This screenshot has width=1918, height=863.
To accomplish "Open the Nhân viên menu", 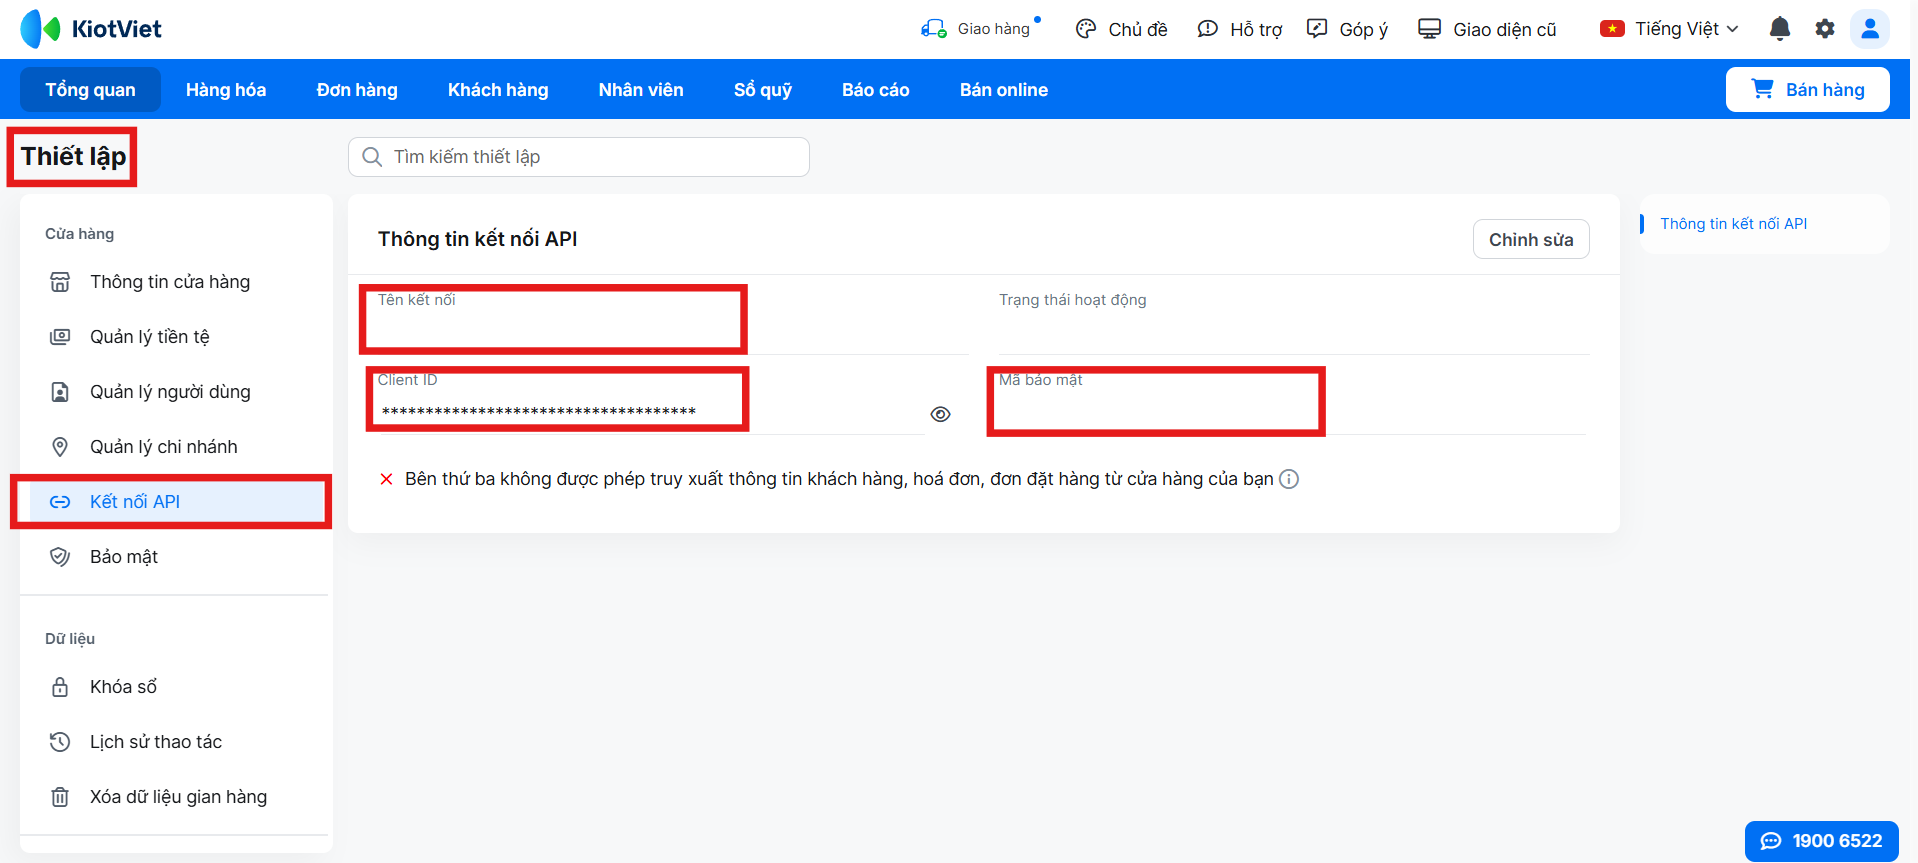I will (641, 90).
